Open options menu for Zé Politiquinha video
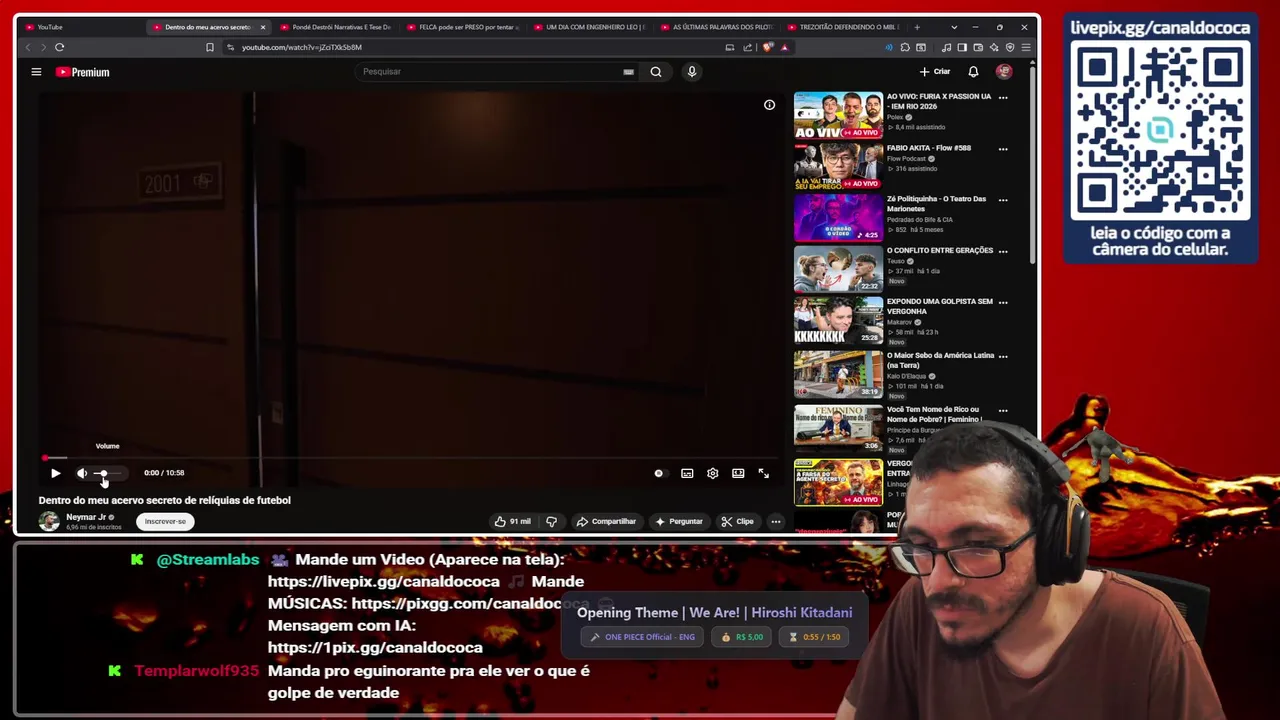1280x720 pixels. pyautogui.click(x=1003, y=200)
